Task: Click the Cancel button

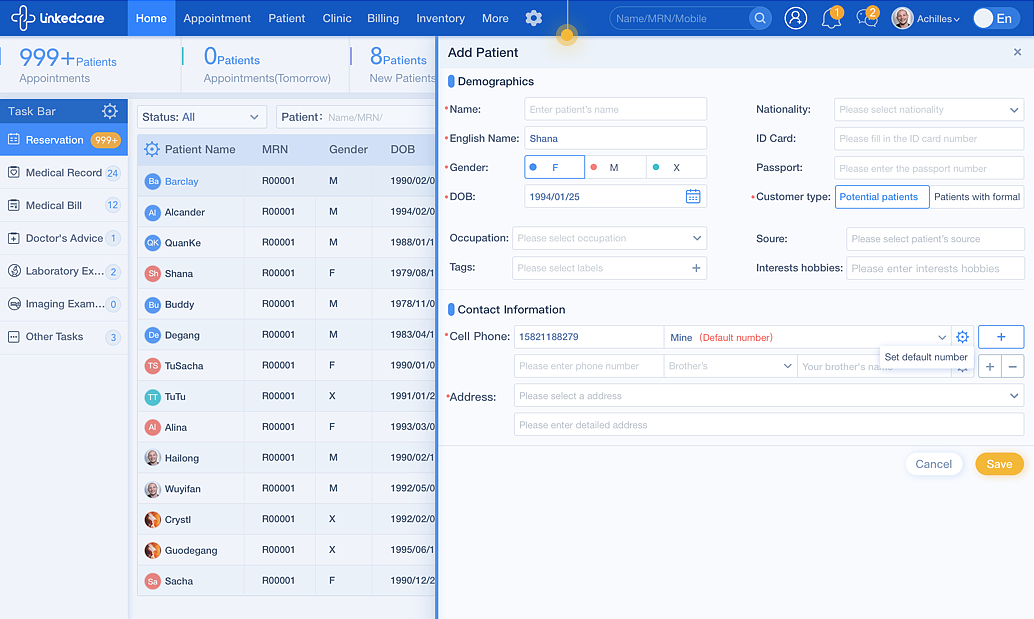Action: pos(933,464)
